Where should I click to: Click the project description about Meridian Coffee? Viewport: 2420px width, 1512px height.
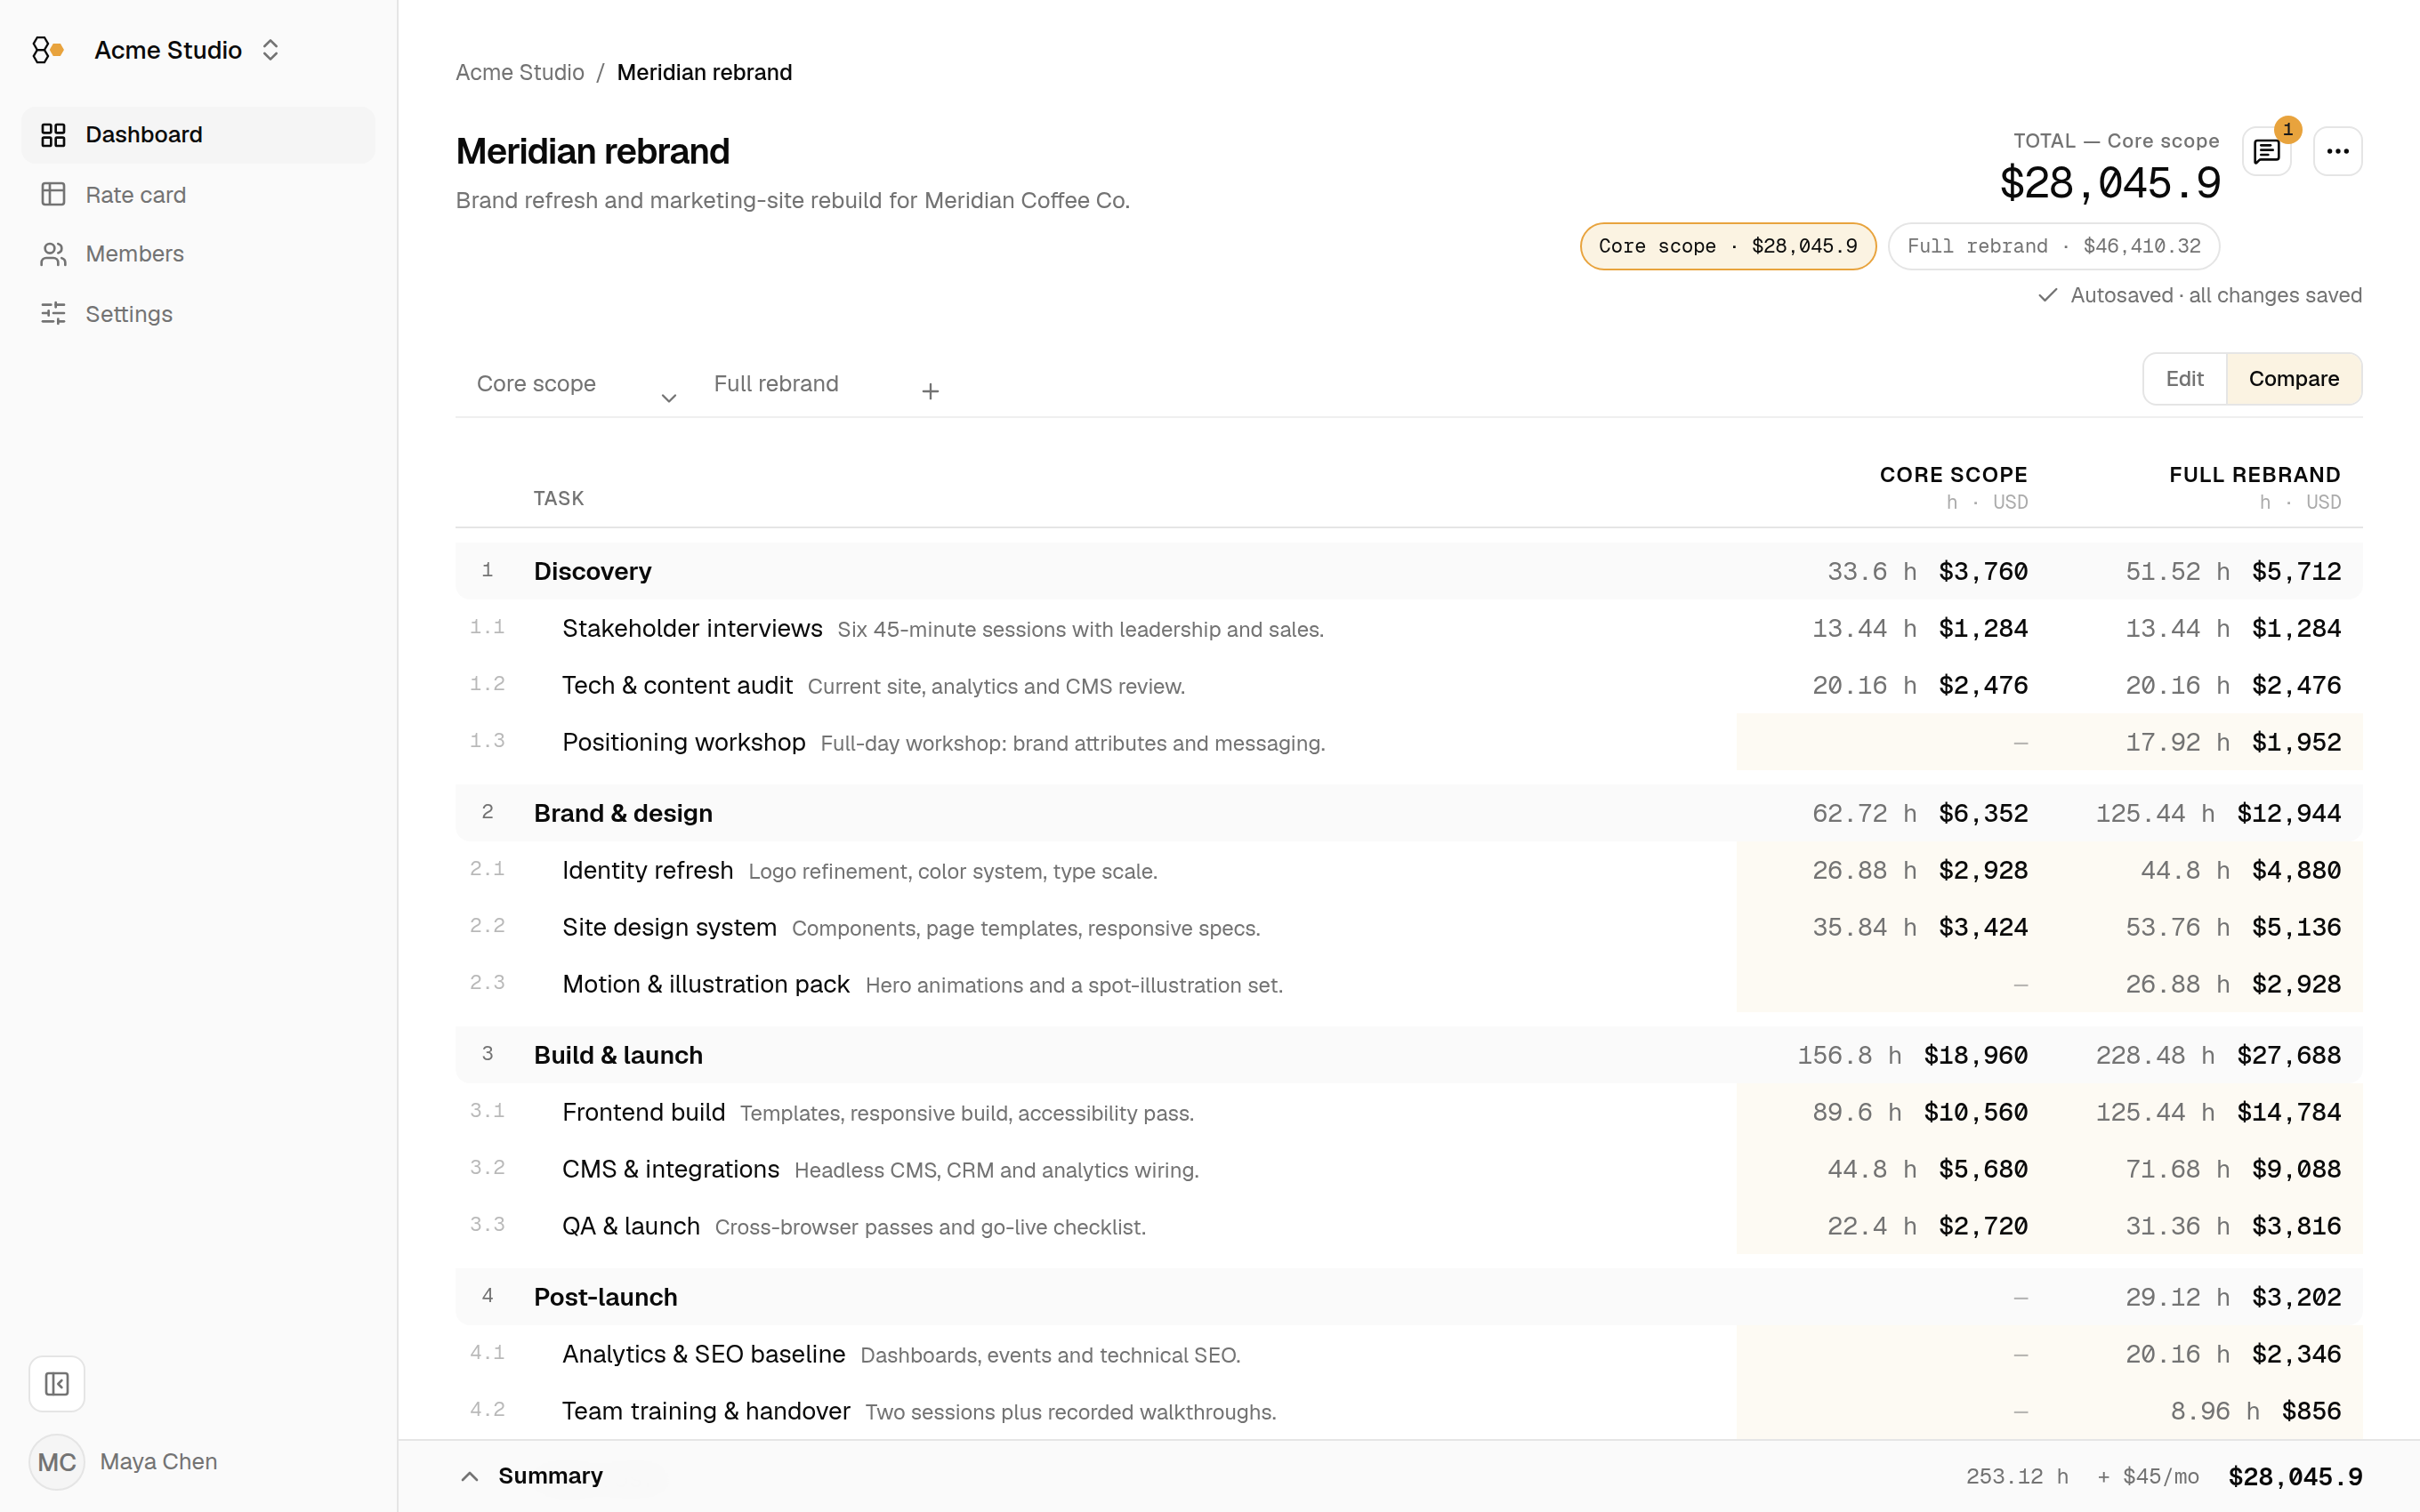(793, 201)
